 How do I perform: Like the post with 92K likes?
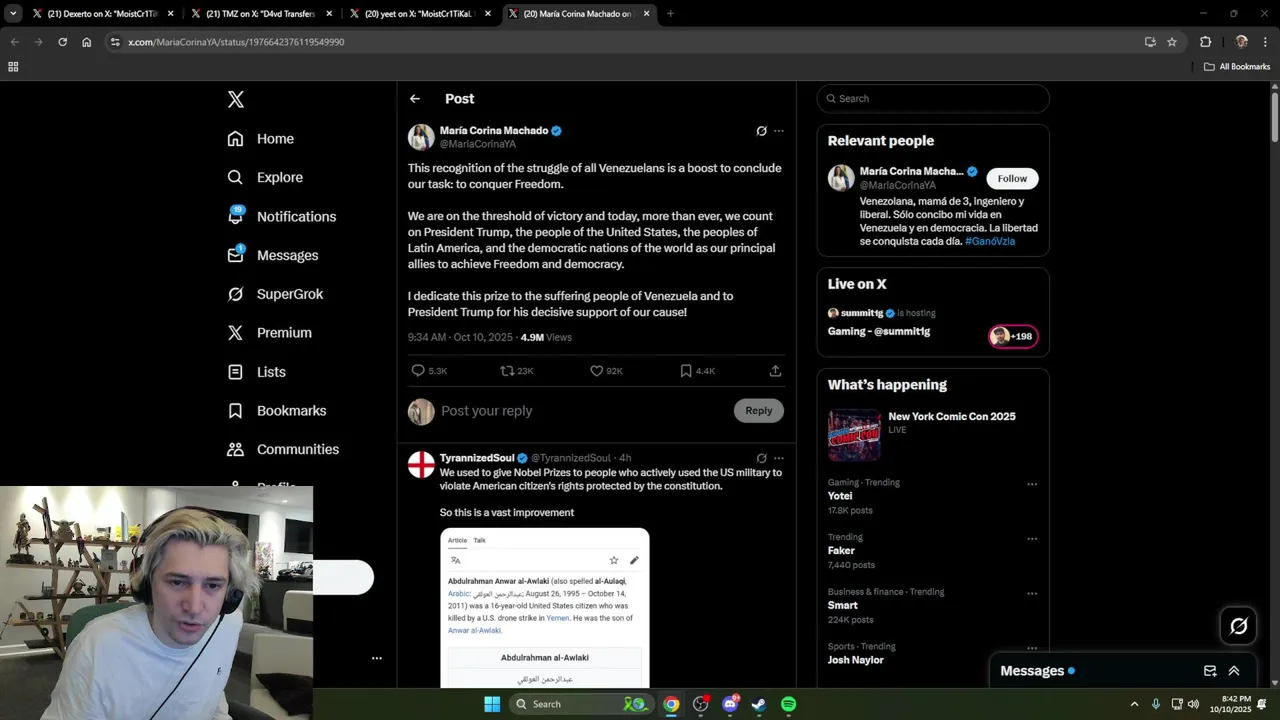(x=597, y=371)
